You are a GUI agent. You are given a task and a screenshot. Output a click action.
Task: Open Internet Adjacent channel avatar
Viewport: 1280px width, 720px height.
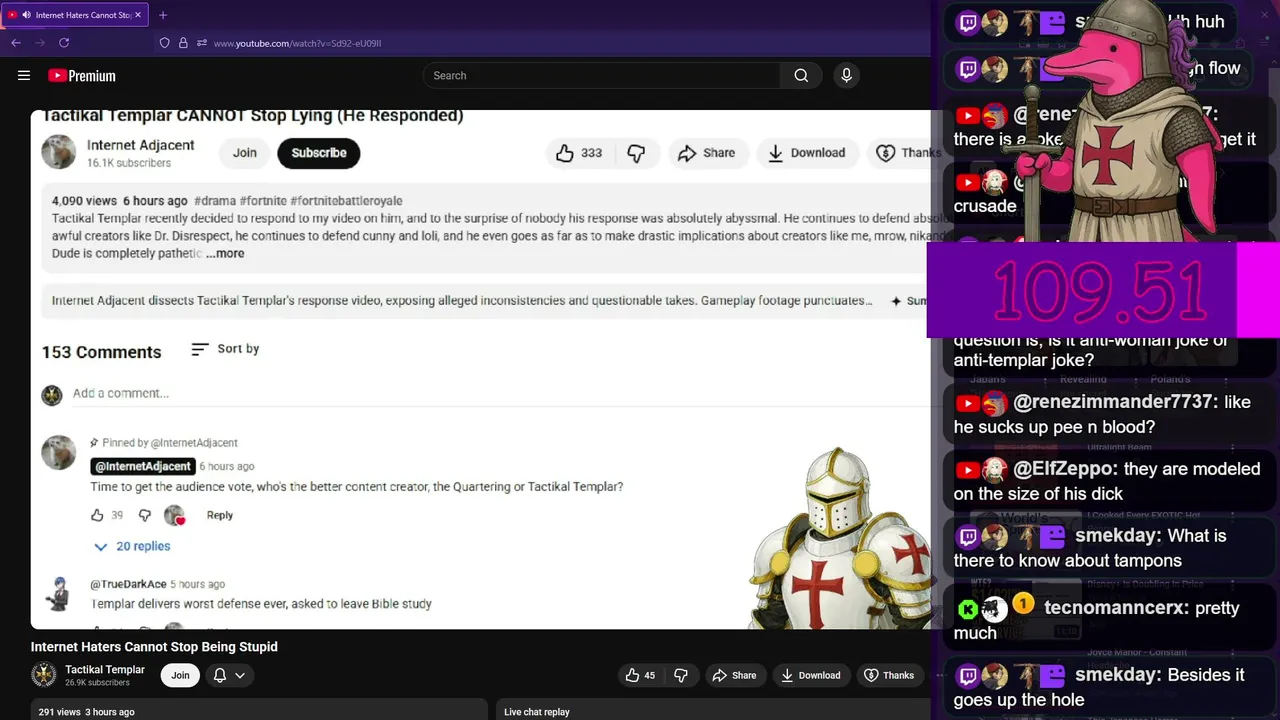[x=59, y=152]
